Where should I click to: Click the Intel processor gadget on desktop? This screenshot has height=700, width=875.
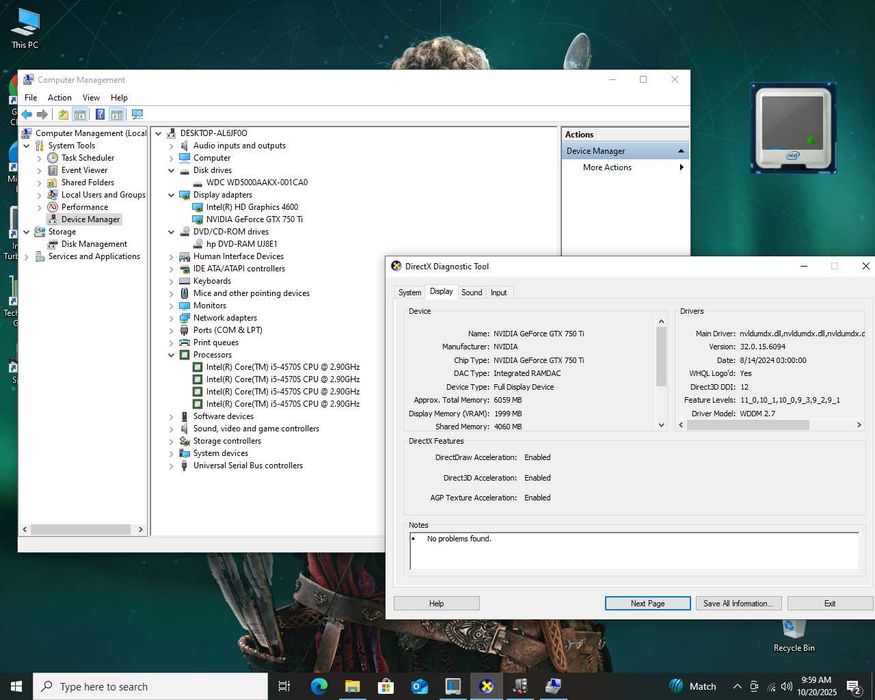793,128
